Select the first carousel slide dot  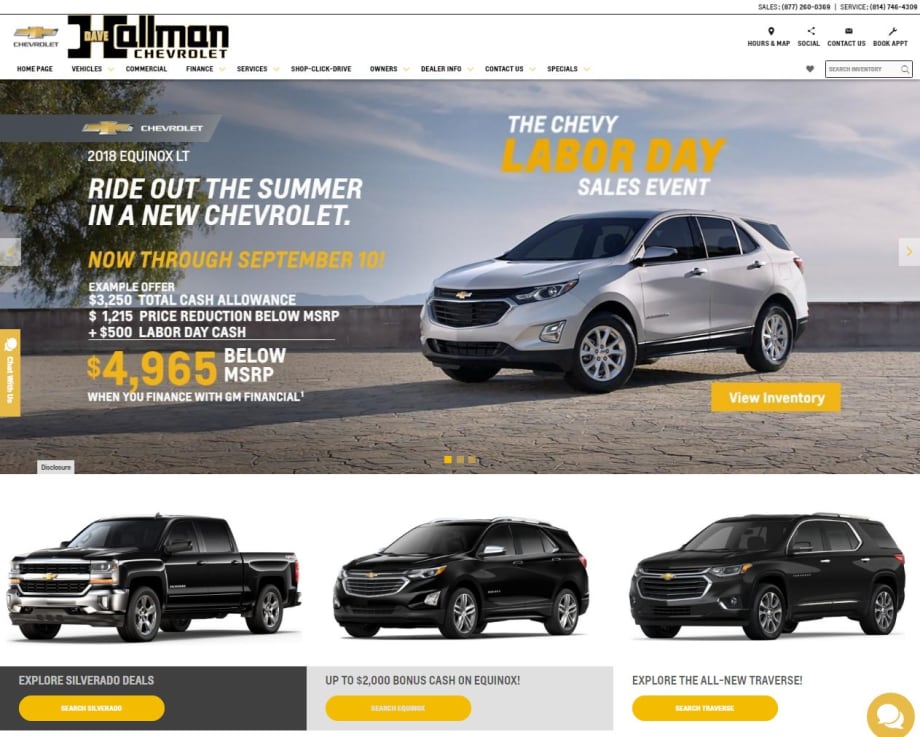tap(448, 459)
